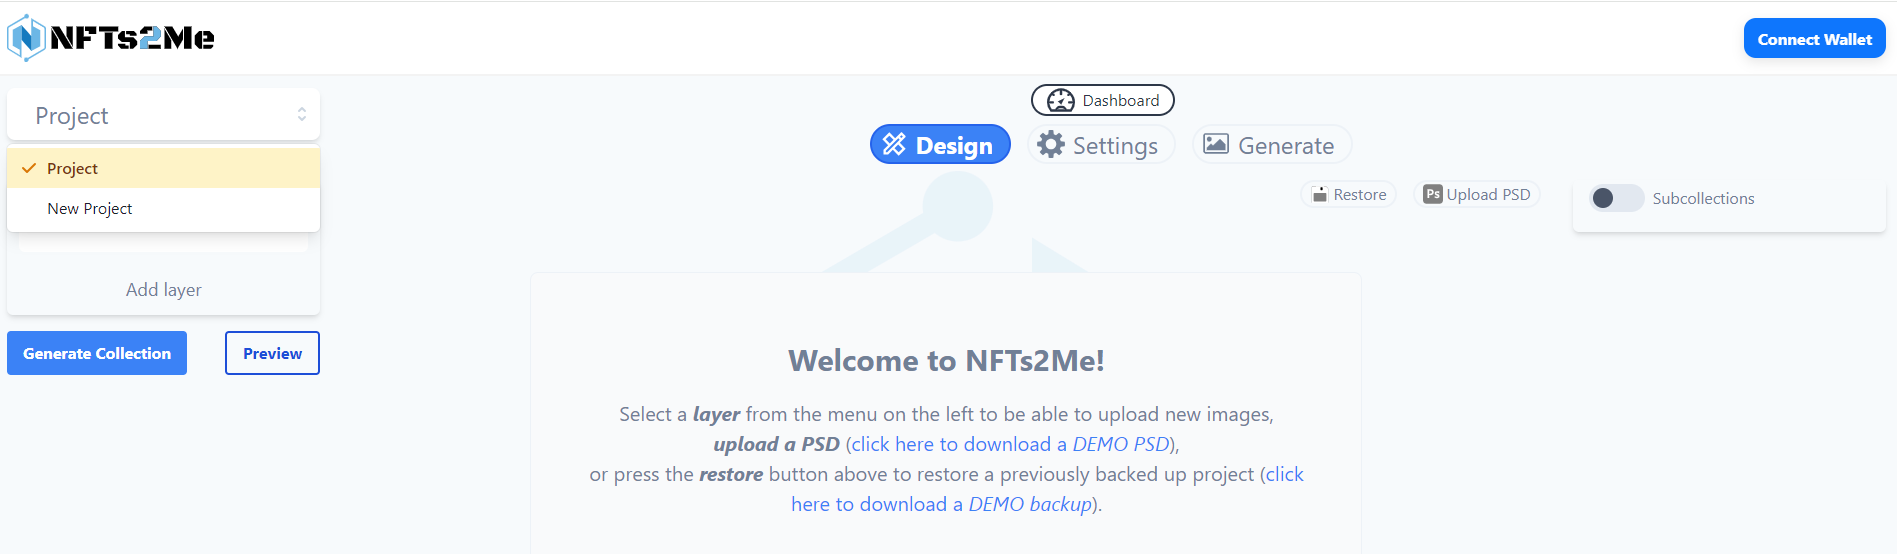Click the Settings gear icon

coord(1051,145)
